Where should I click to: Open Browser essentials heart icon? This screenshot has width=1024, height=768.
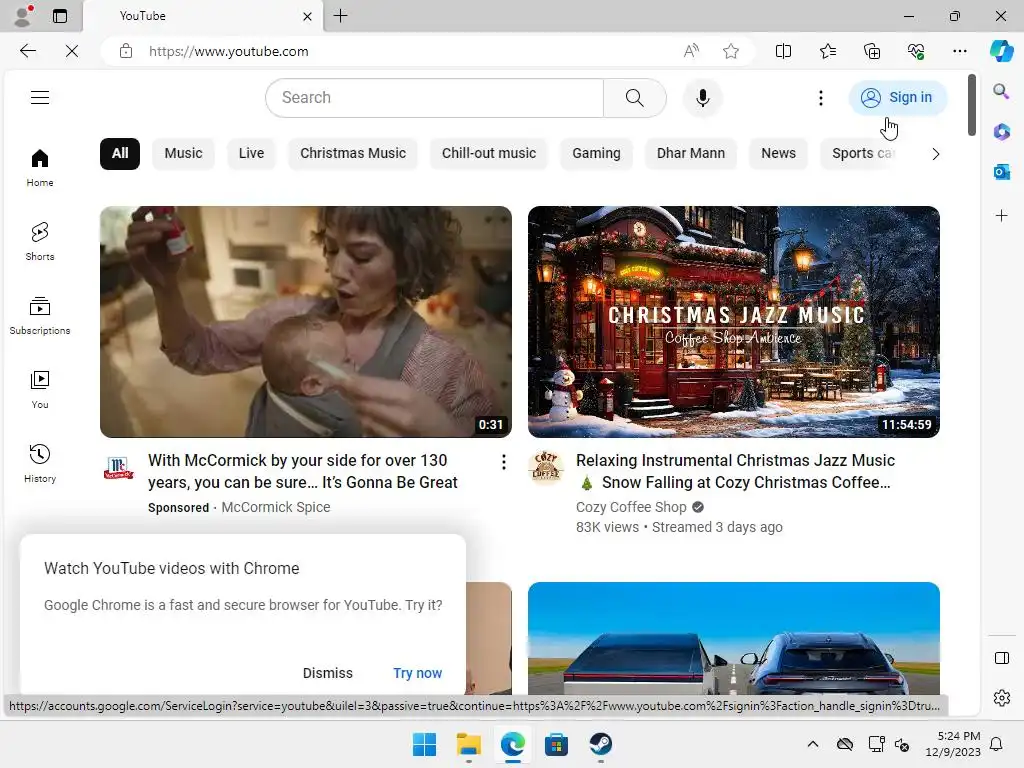(x=916, y=51)
